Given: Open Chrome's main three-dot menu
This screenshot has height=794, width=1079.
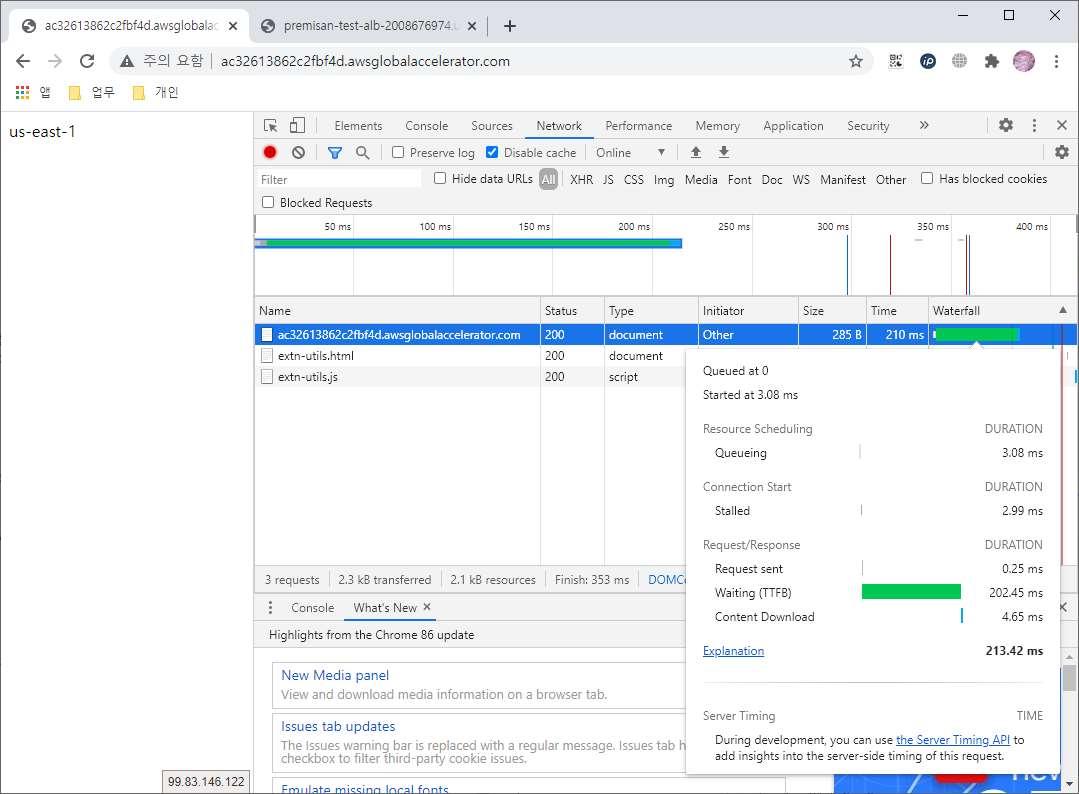Looking at the screenshot, I should 1056,61.
